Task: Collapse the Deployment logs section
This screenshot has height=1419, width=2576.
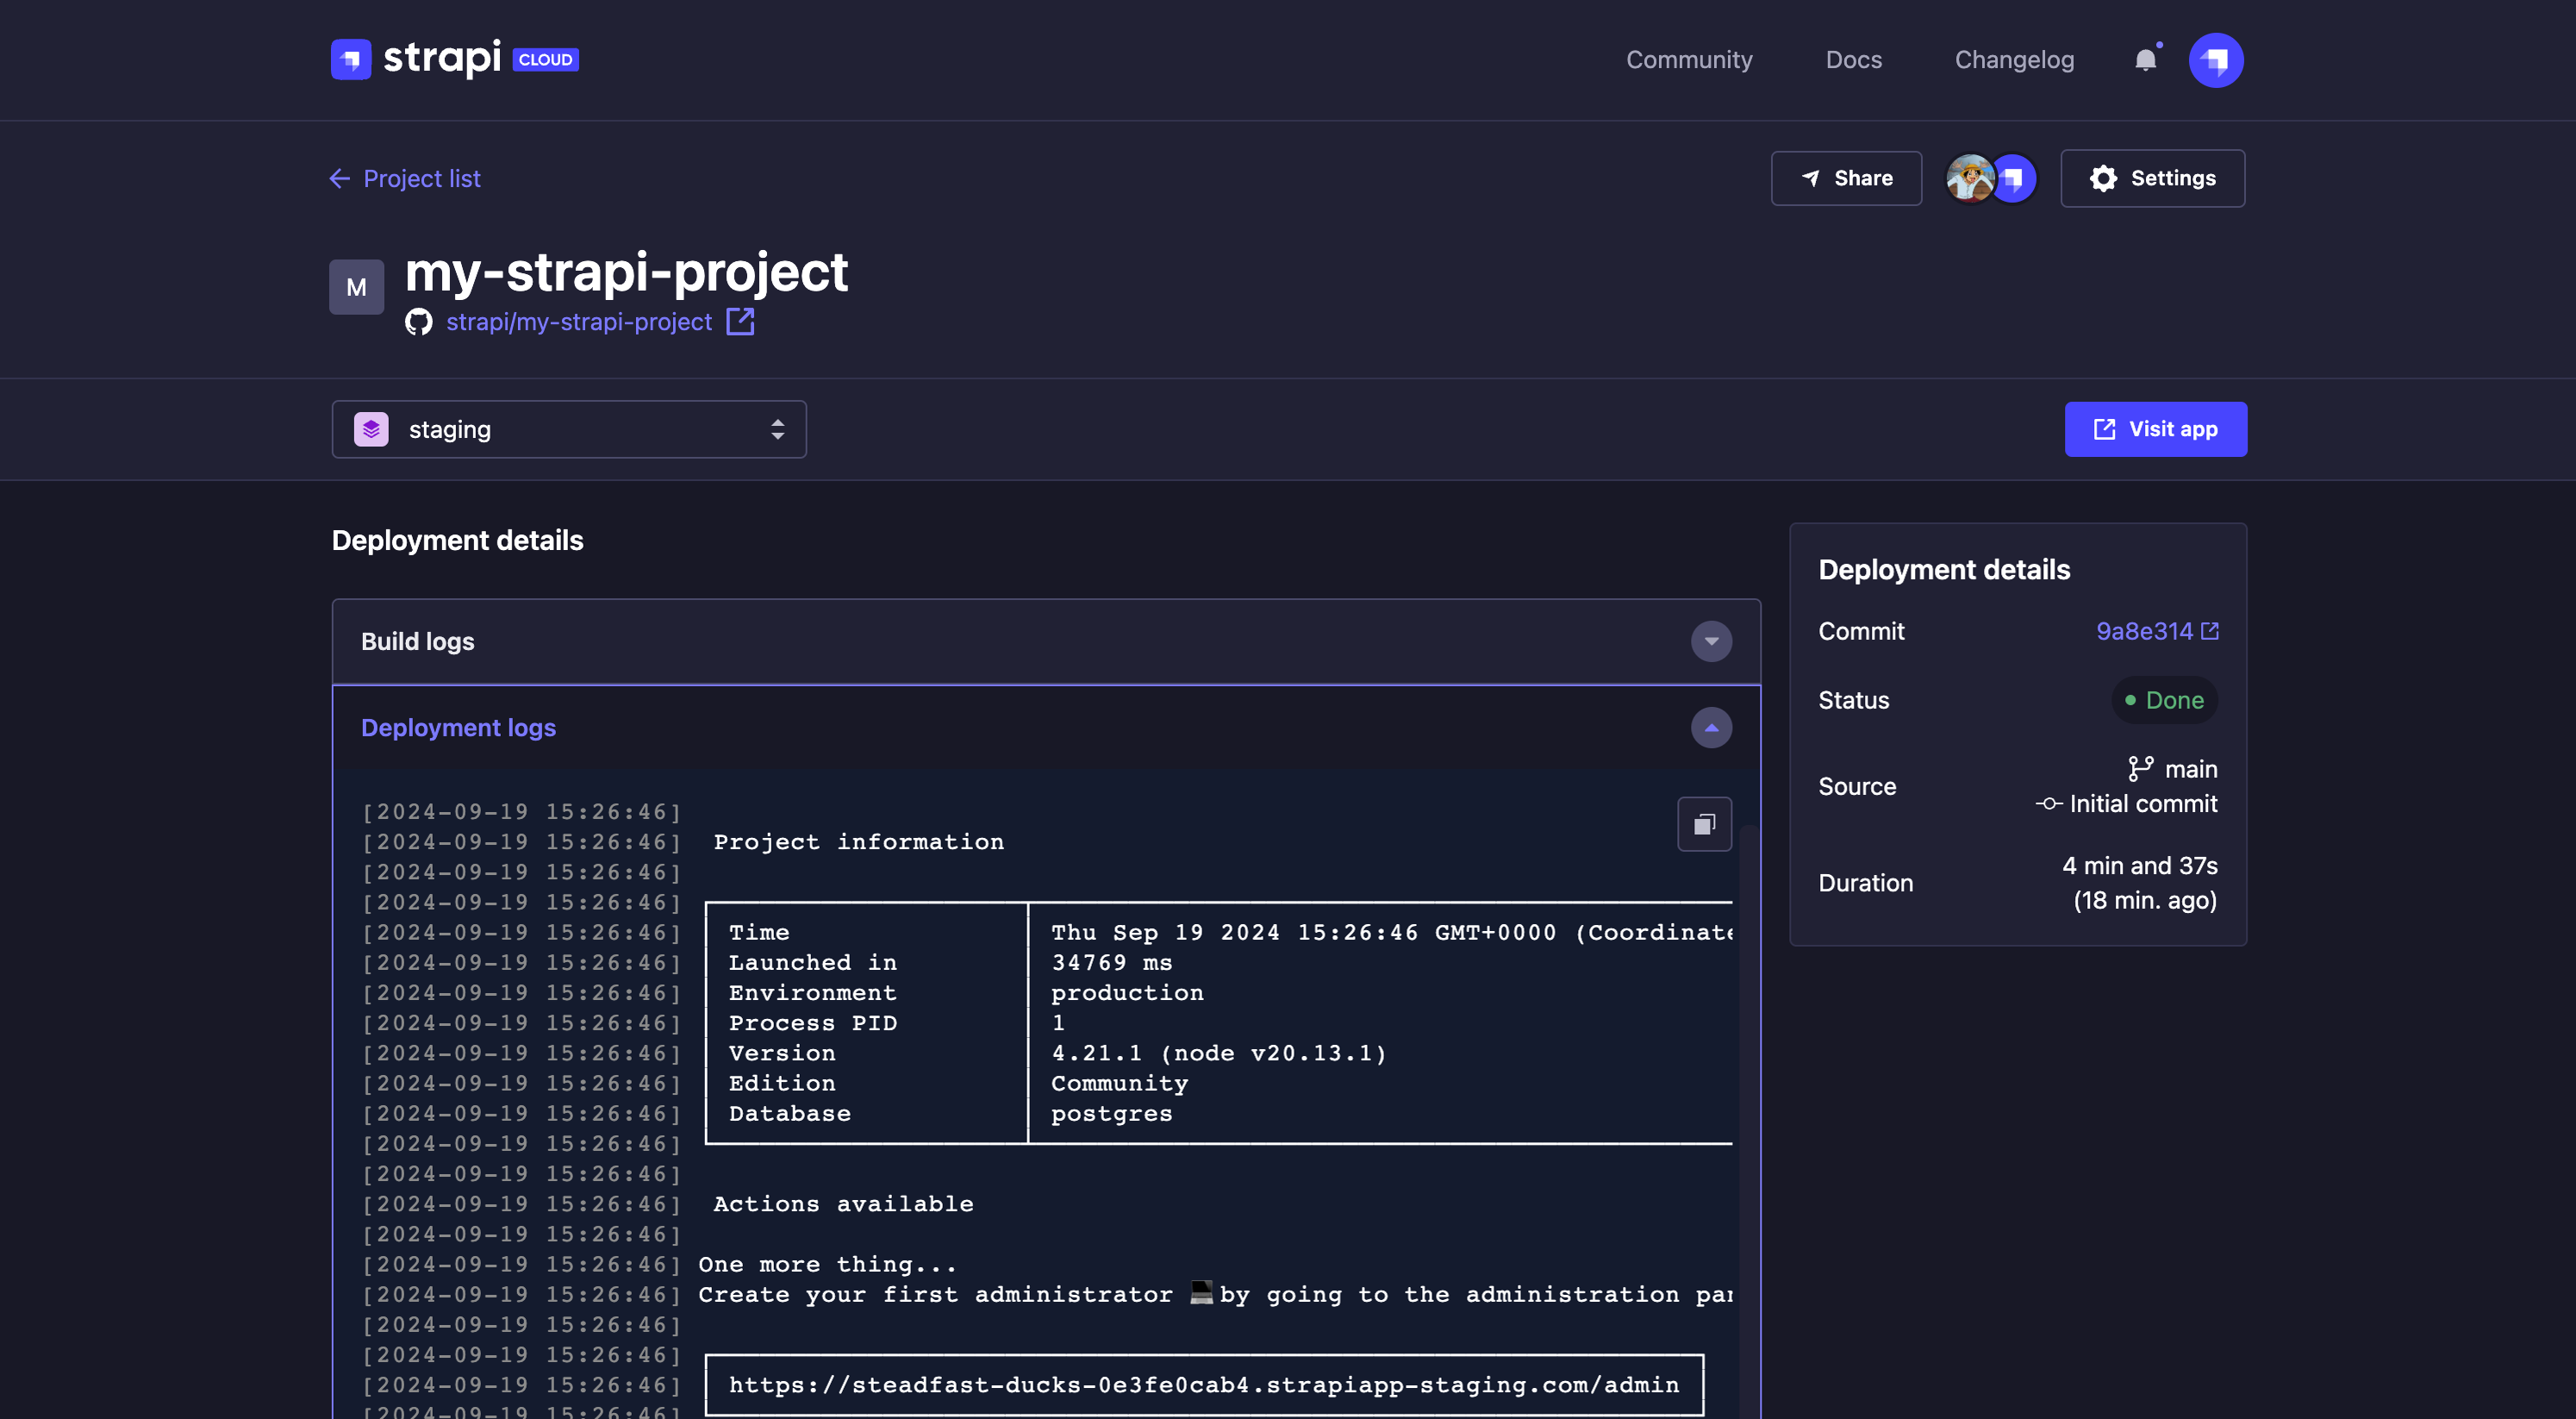Action: [x=1713, y=727]
